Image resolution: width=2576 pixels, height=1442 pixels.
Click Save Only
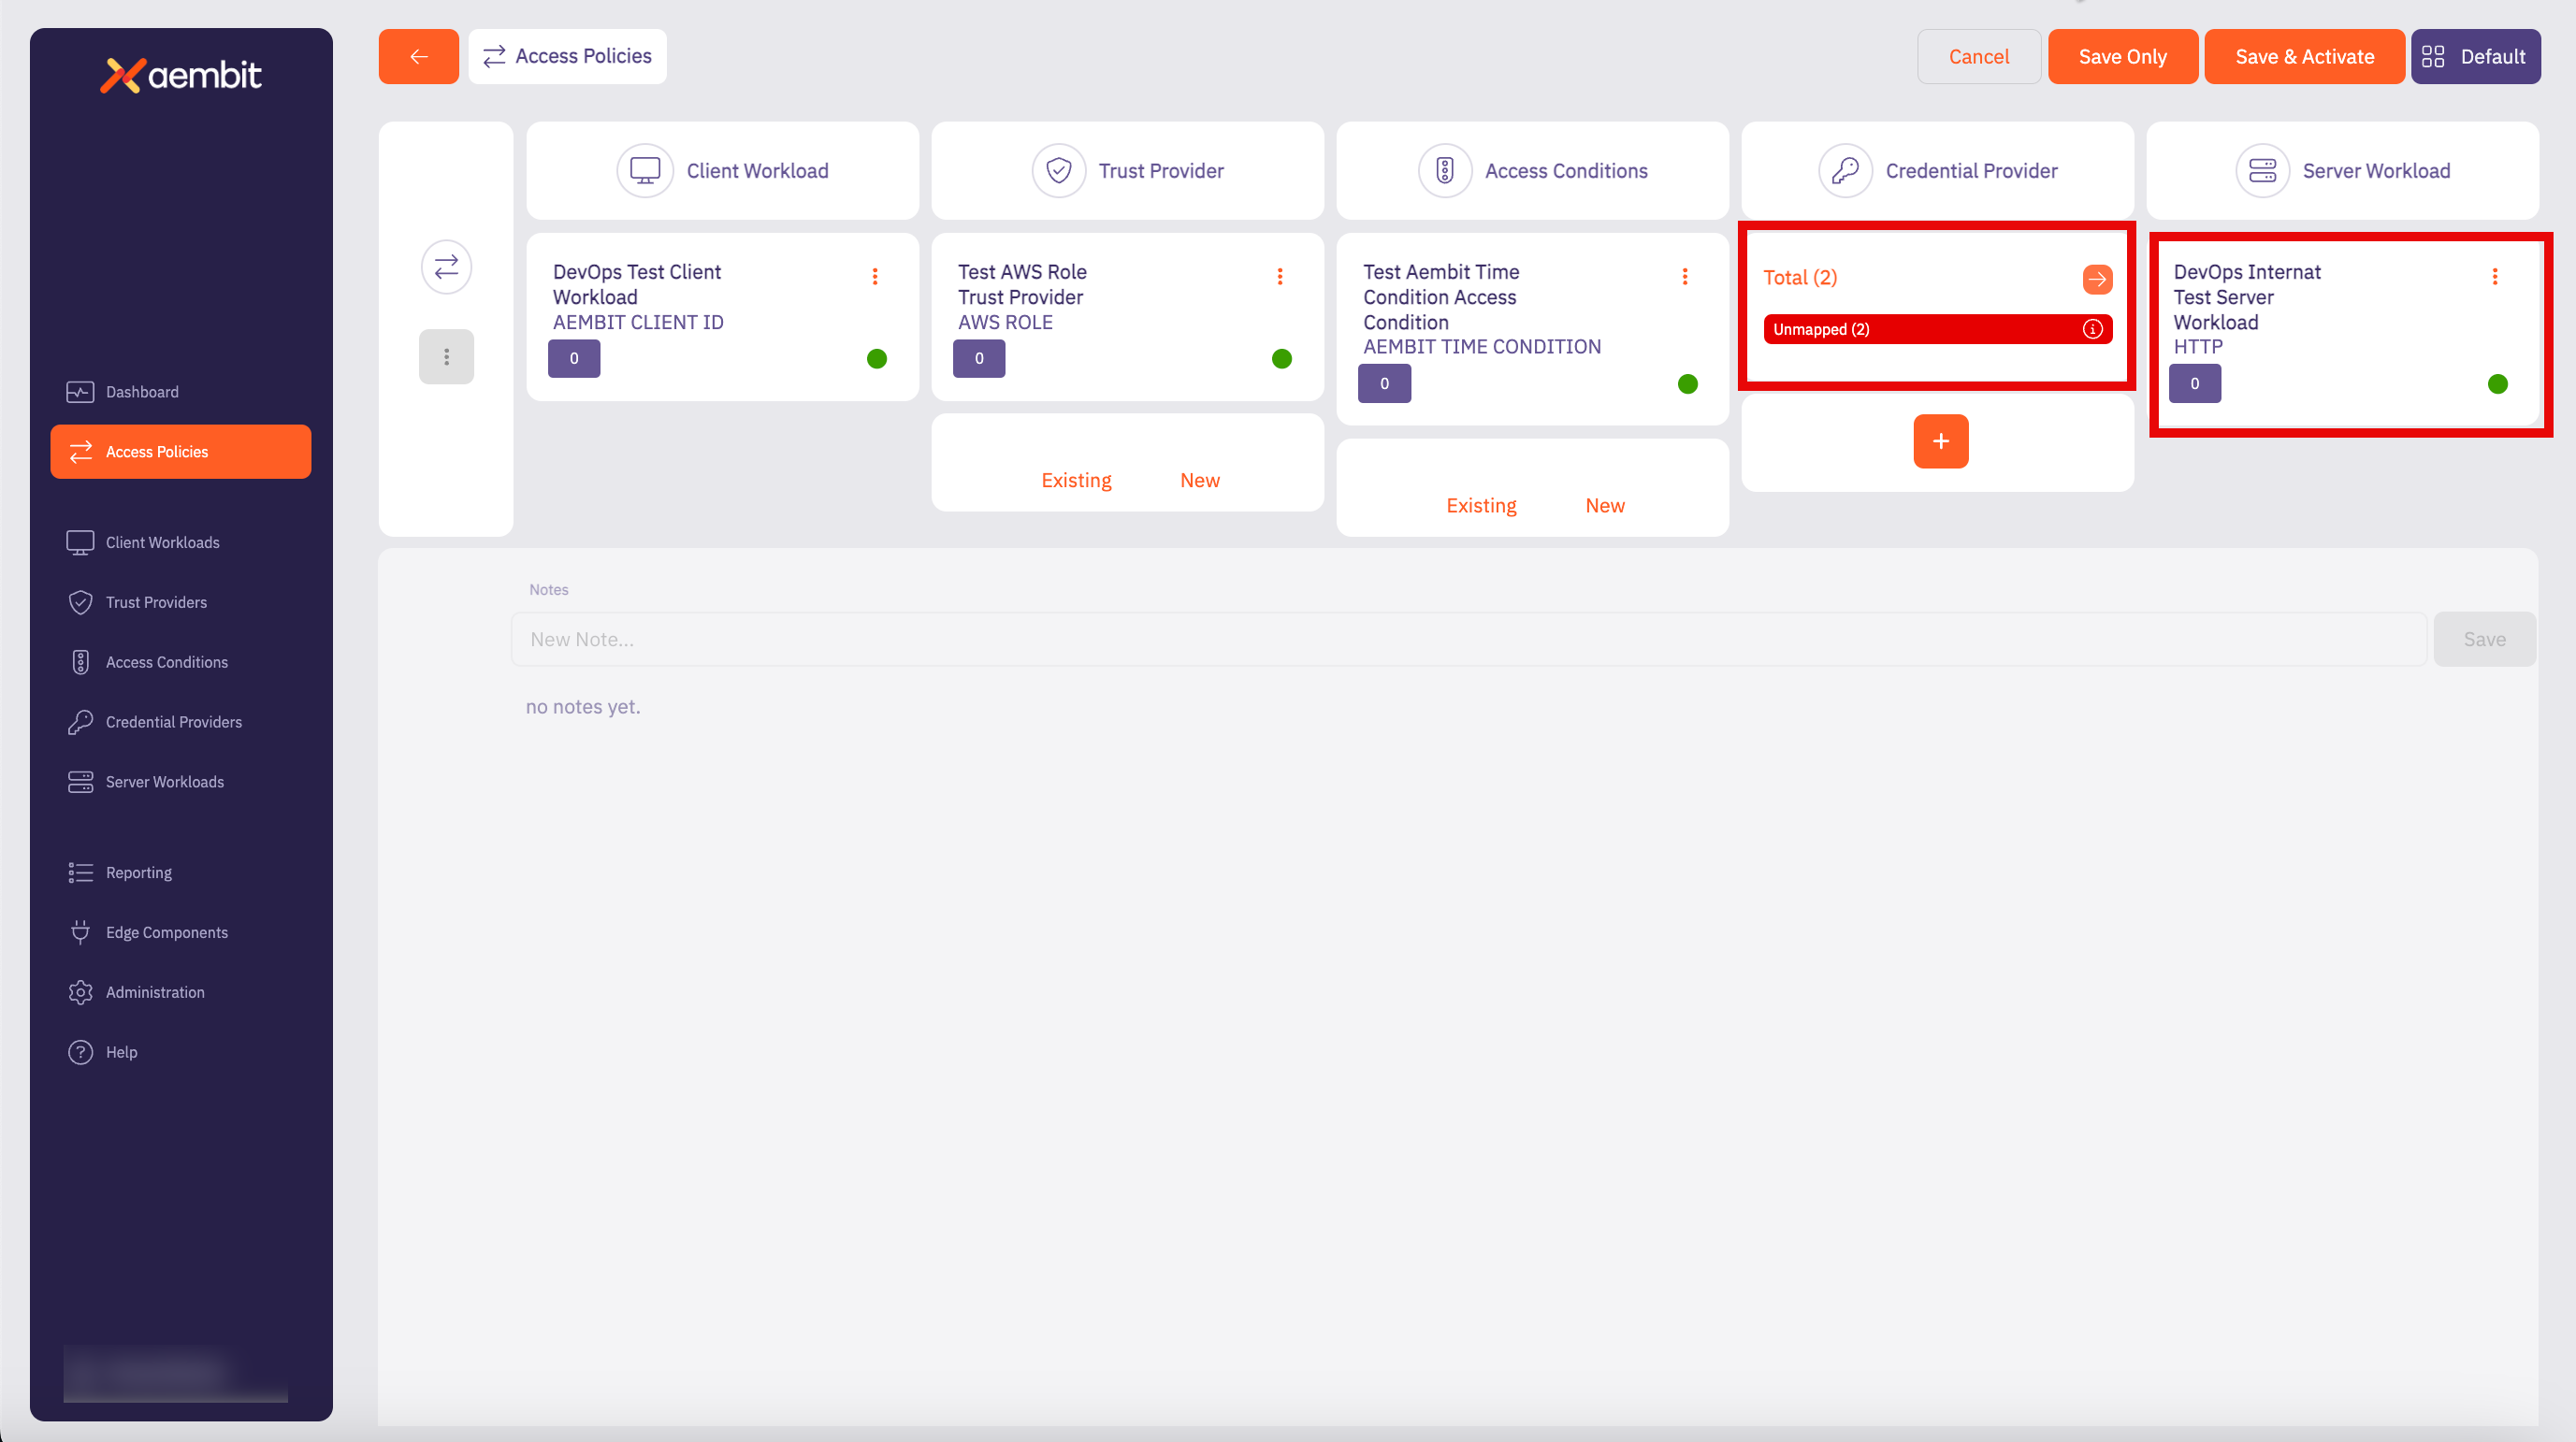tap(2122, 56)
